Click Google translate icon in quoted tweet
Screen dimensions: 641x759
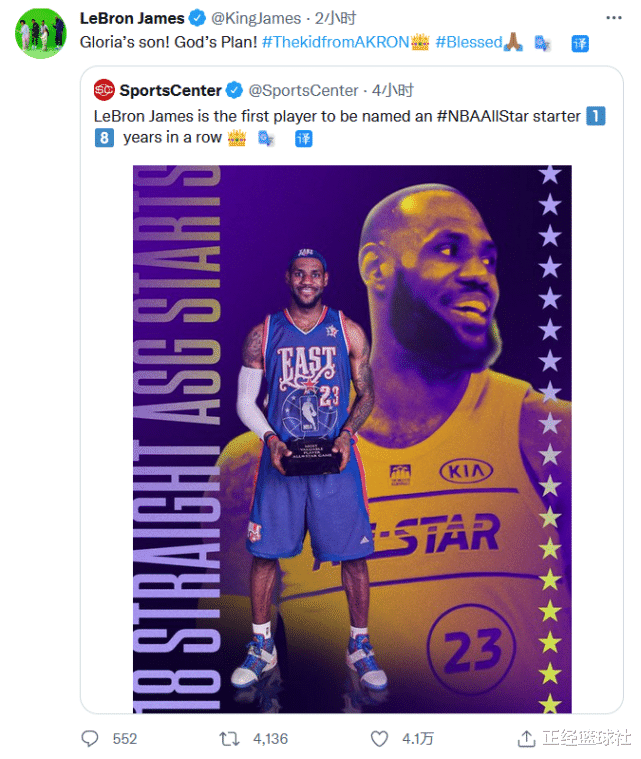(266, 139)
